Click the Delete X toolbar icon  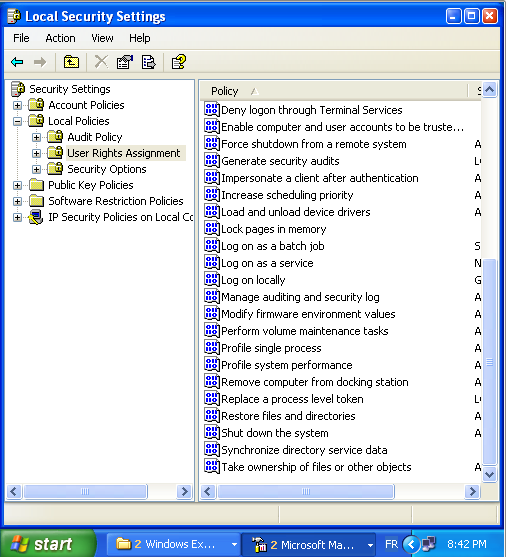click(x=101, y=62)
